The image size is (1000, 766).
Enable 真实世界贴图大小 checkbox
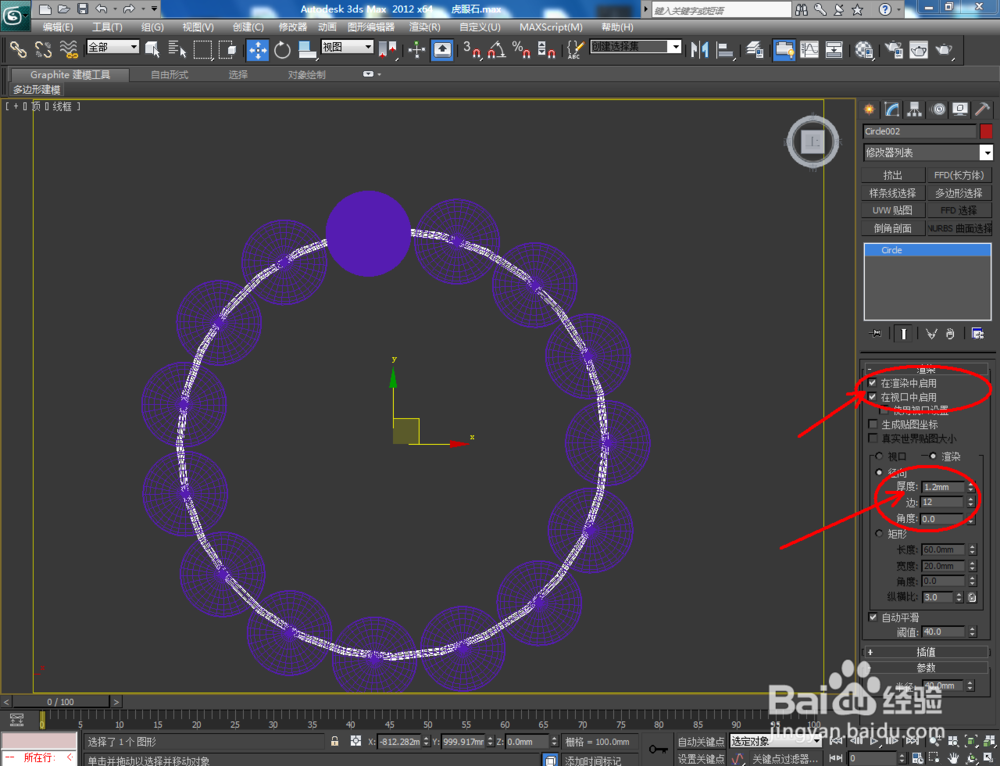pyautogui.click(x=872, y=438)
